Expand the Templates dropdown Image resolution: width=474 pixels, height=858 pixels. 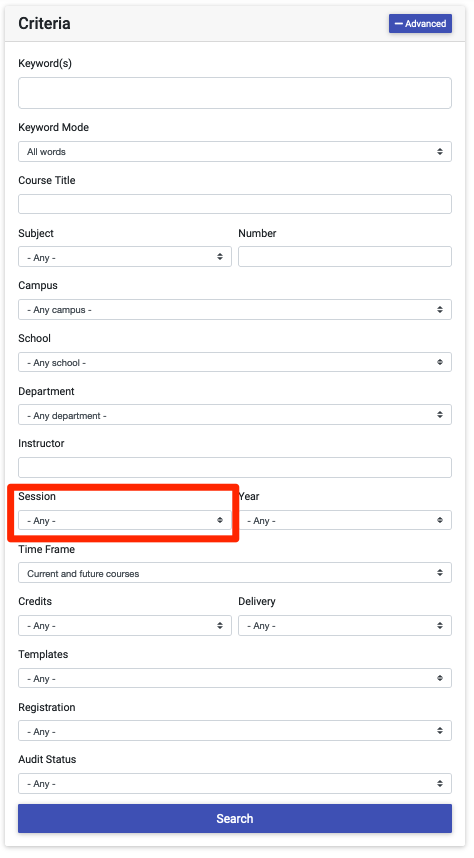coord(234,679)
